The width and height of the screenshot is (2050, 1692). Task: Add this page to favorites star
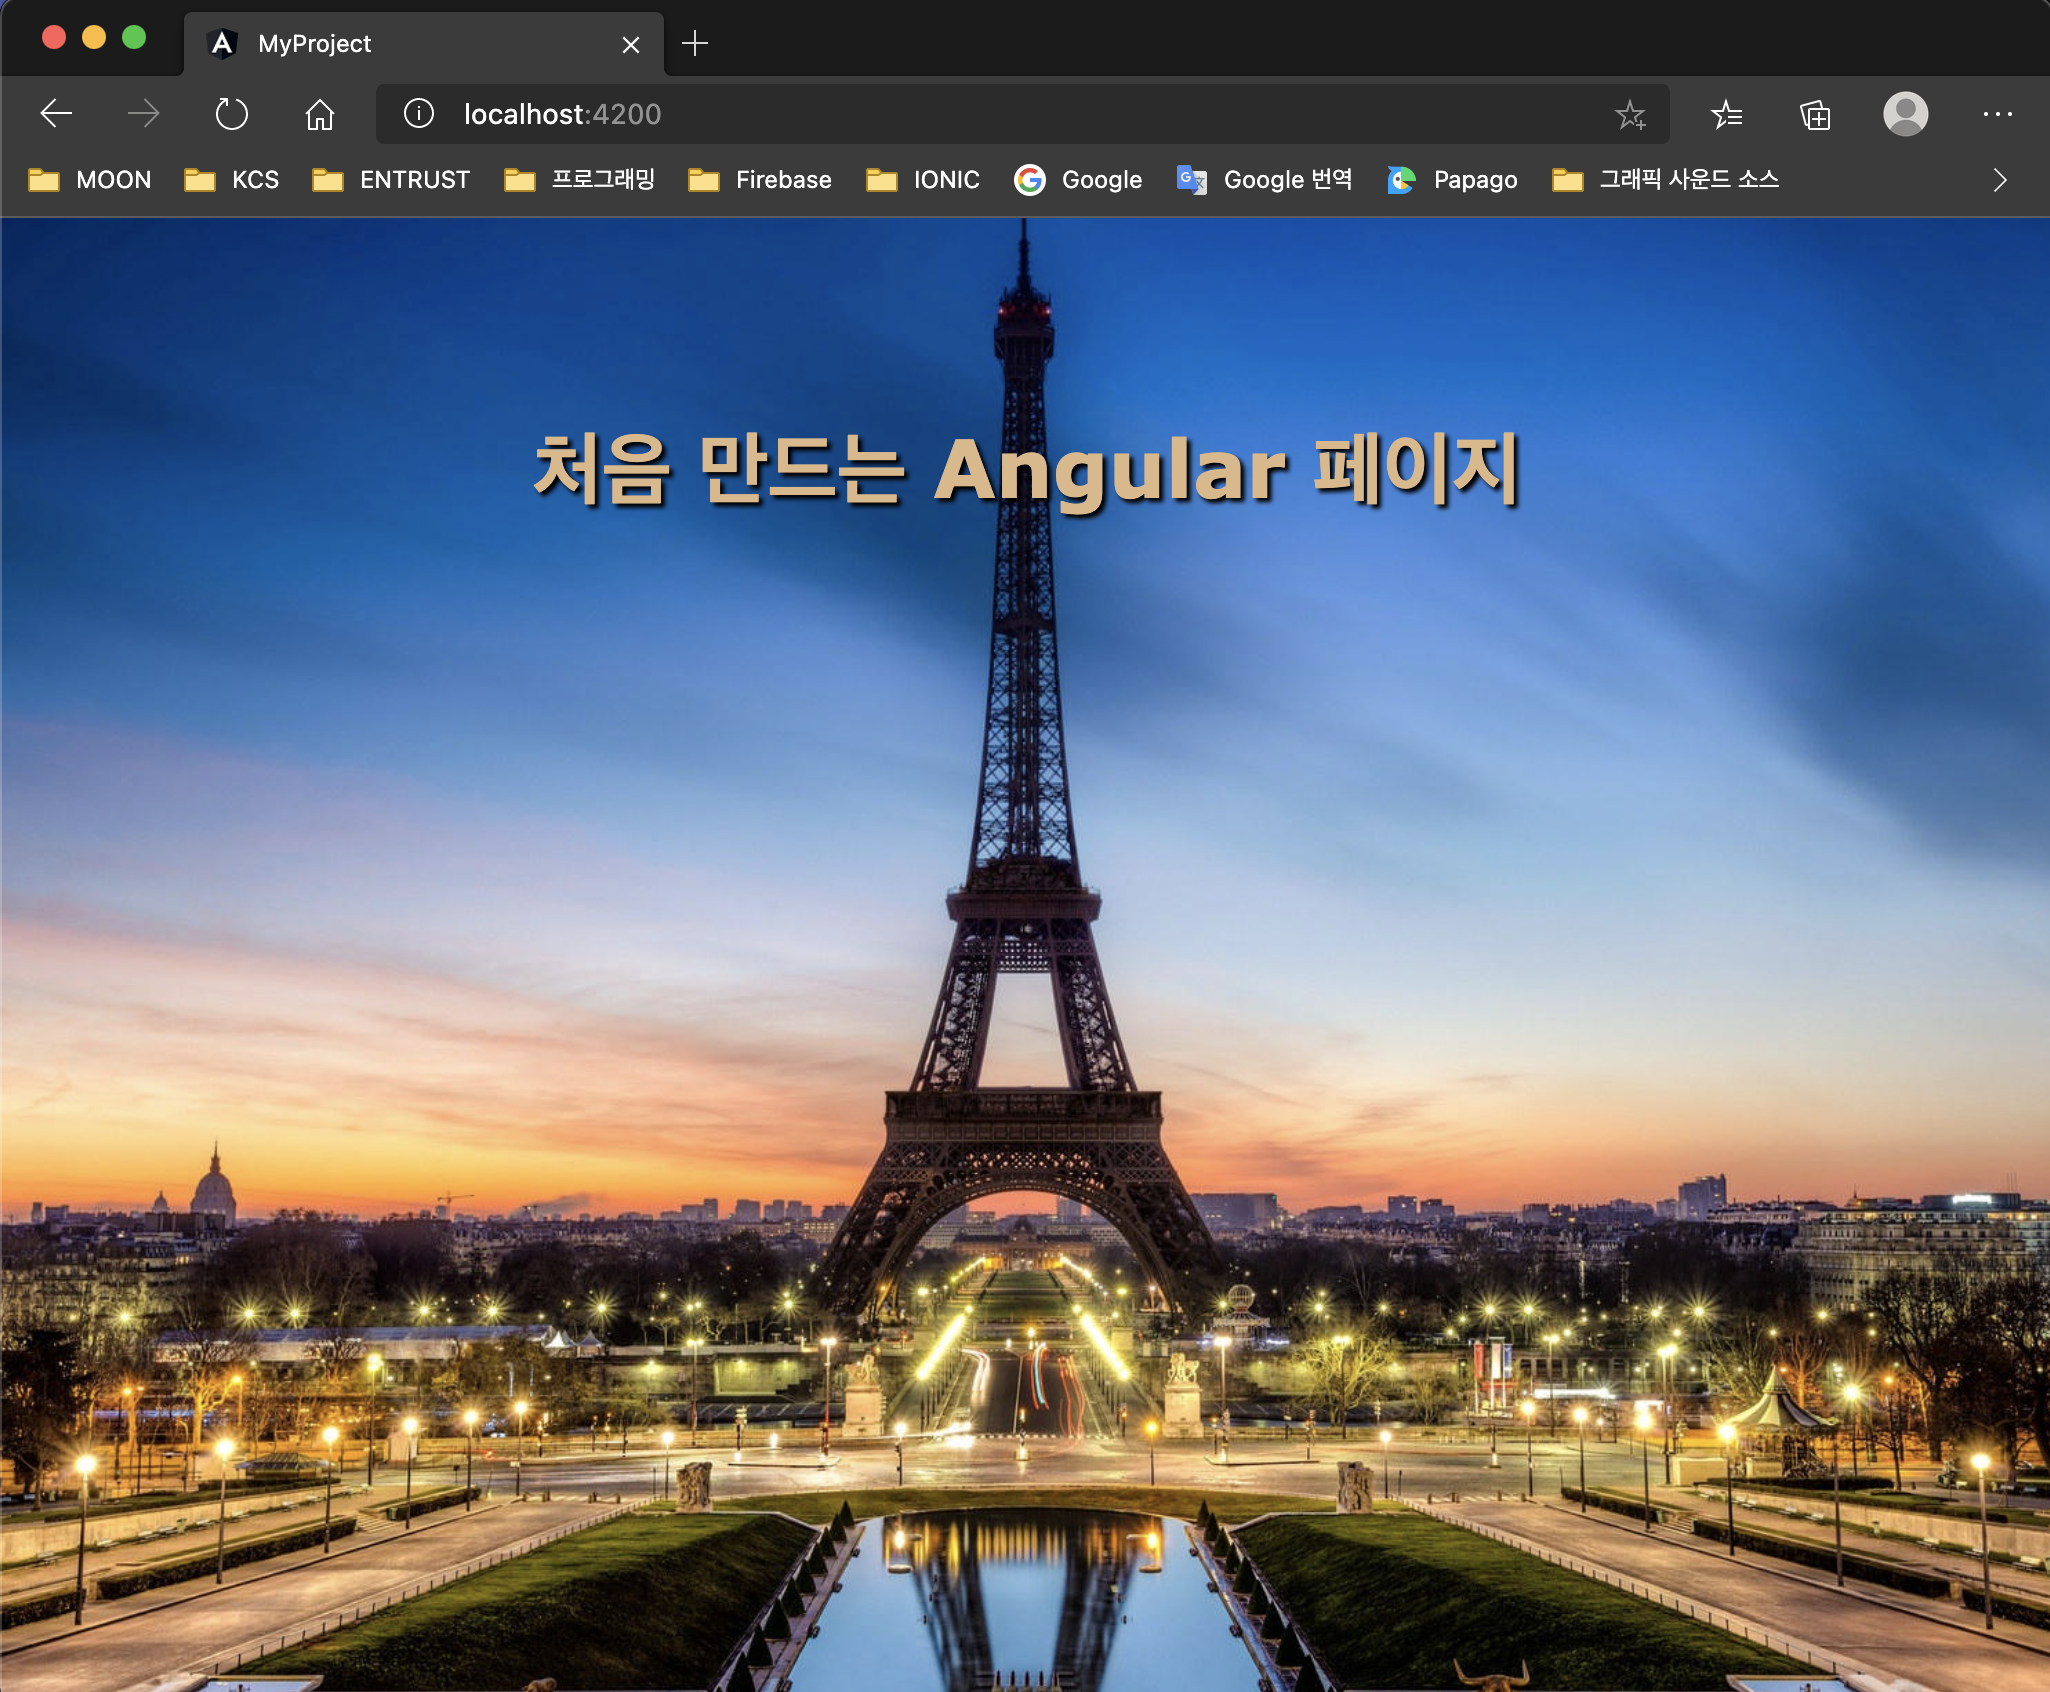click(x=1630, y=115)
